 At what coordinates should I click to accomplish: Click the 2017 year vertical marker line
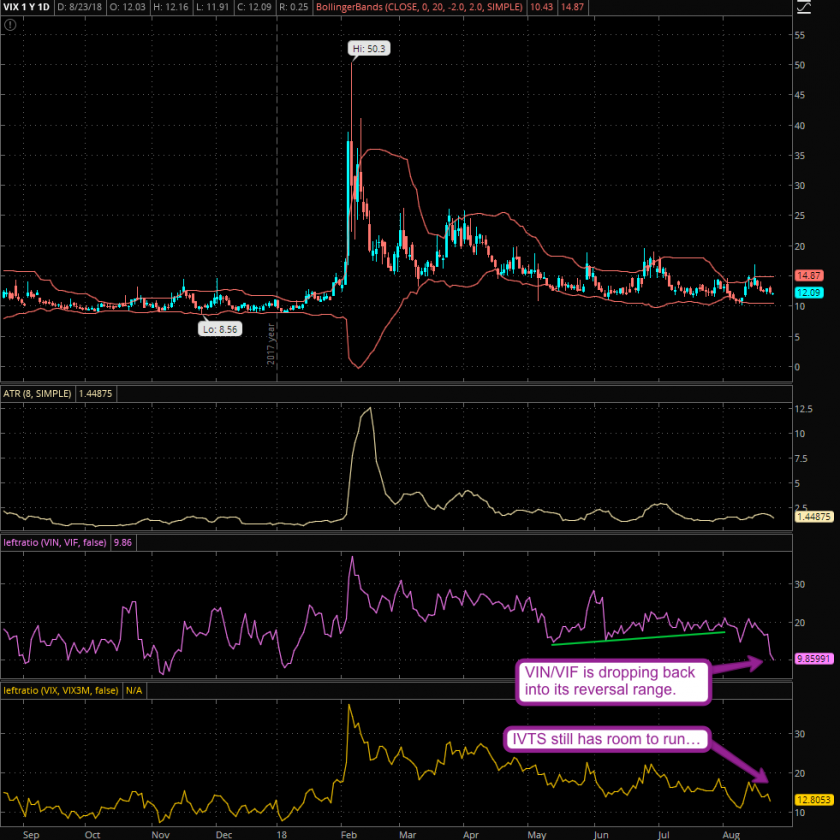pos(276,200)
